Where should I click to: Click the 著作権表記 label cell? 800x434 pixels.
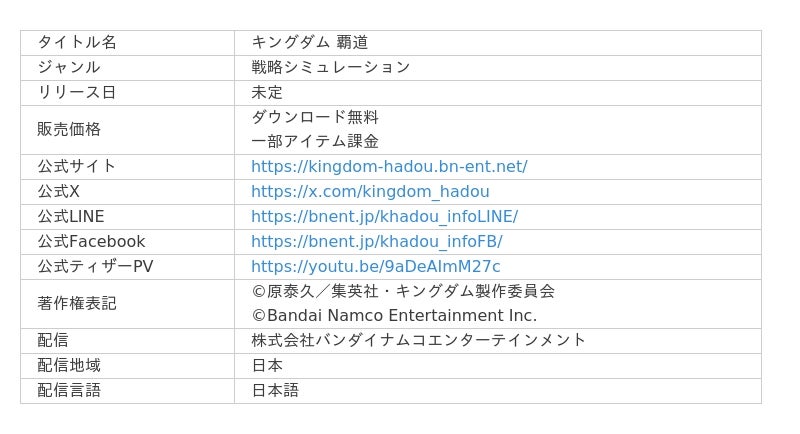pos(77,303)
